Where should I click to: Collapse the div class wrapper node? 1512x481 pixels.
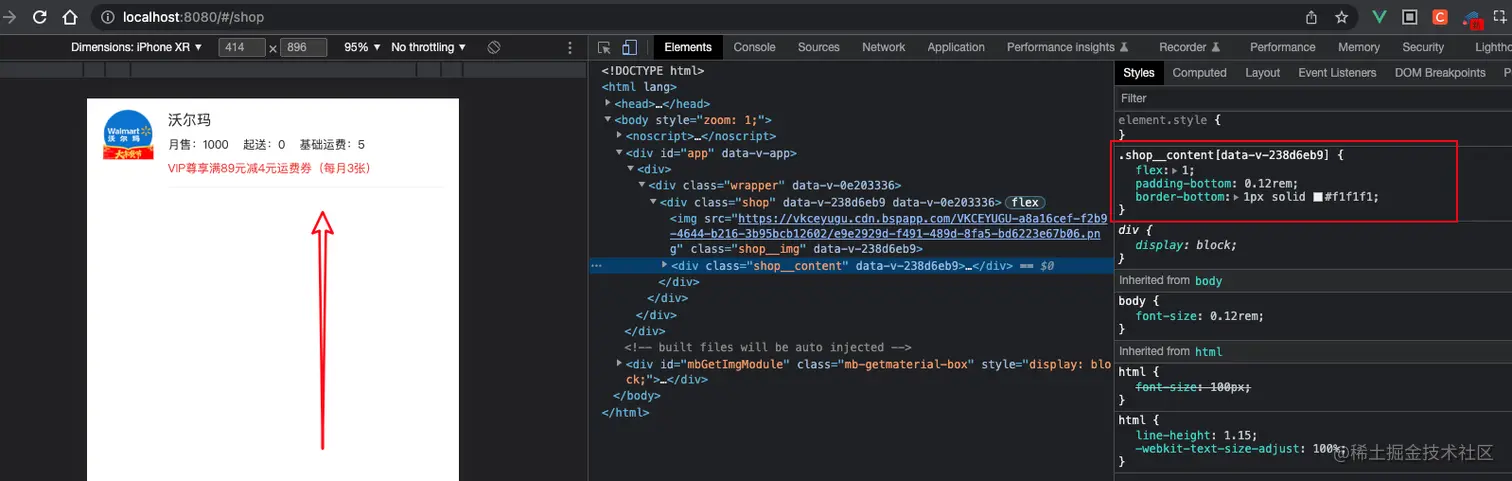[x=642, y=185]
